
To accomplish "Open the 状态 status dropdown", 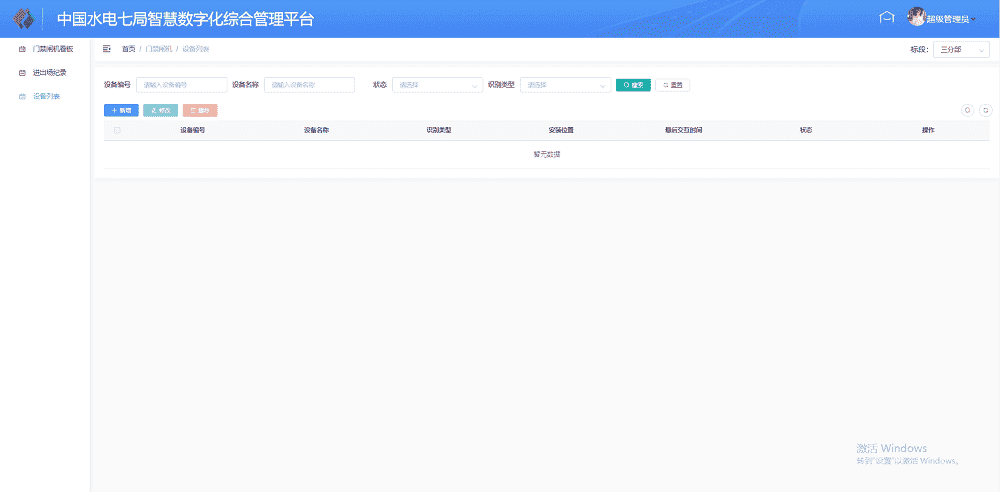I will (437, 85).
